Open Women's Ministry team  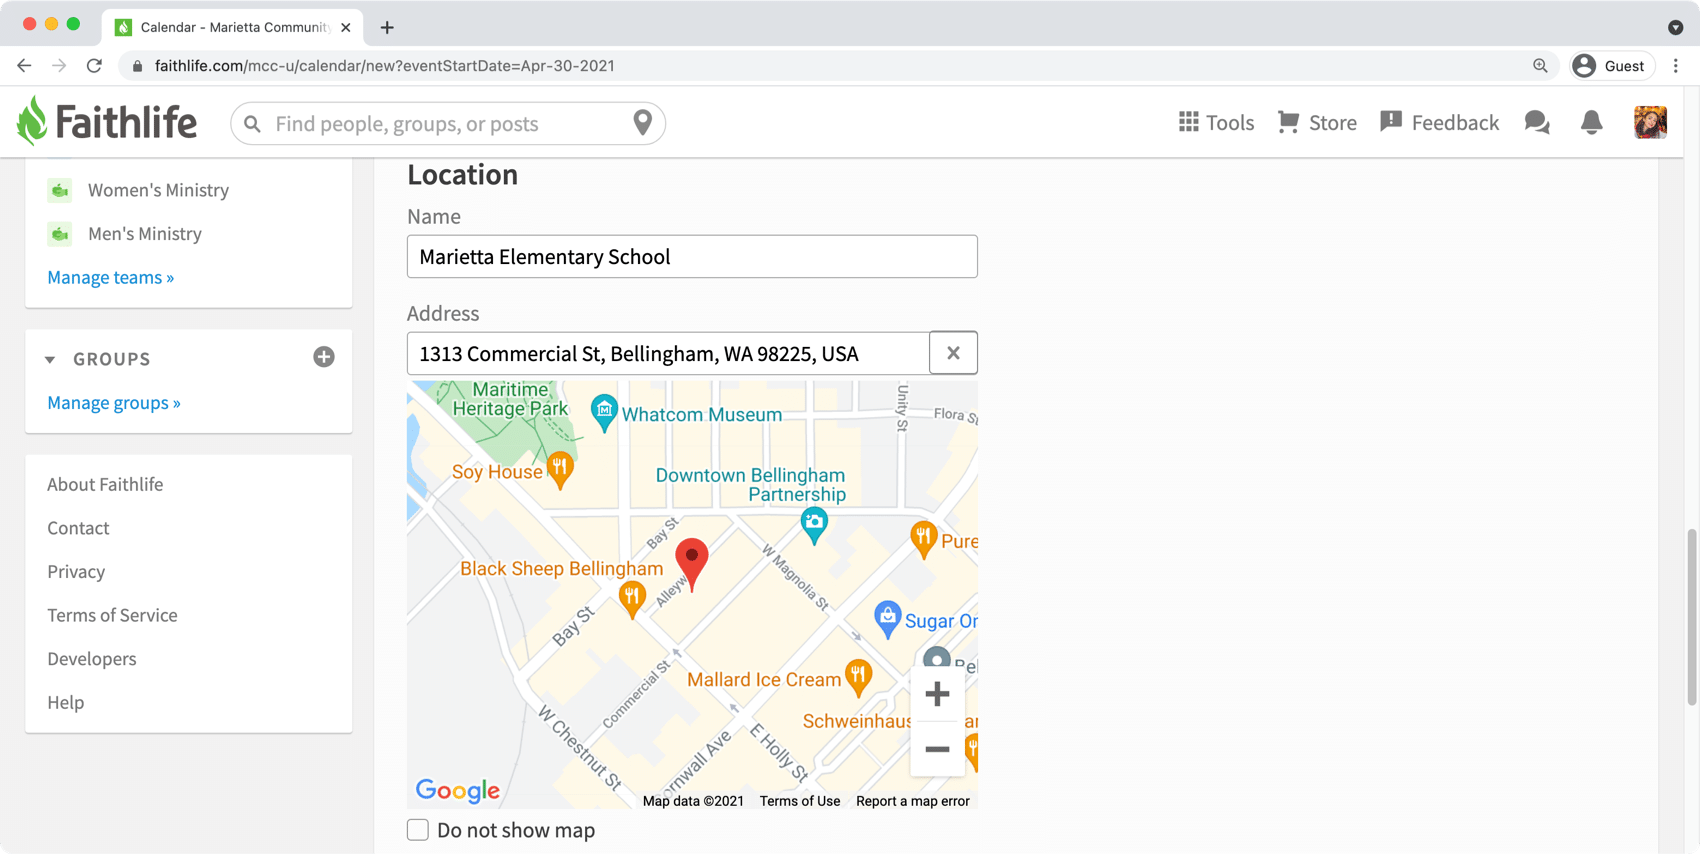(158, 190)
